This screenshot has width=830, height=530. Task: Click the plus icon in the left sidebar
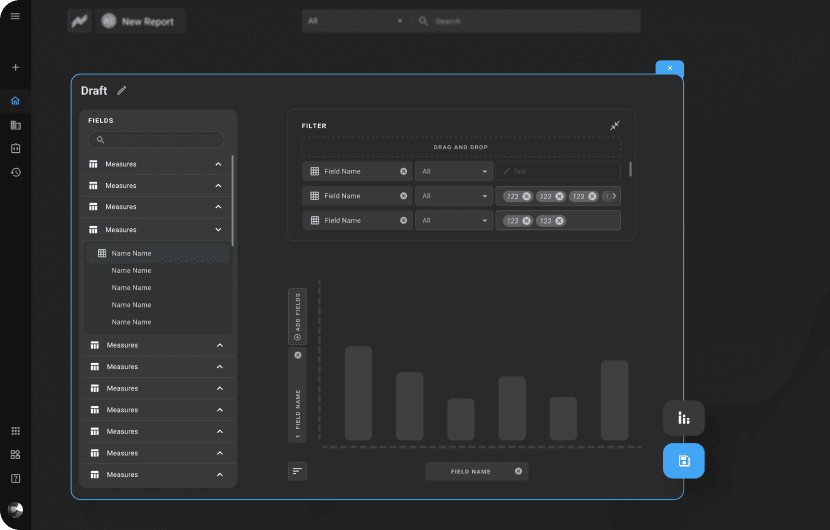15,67
